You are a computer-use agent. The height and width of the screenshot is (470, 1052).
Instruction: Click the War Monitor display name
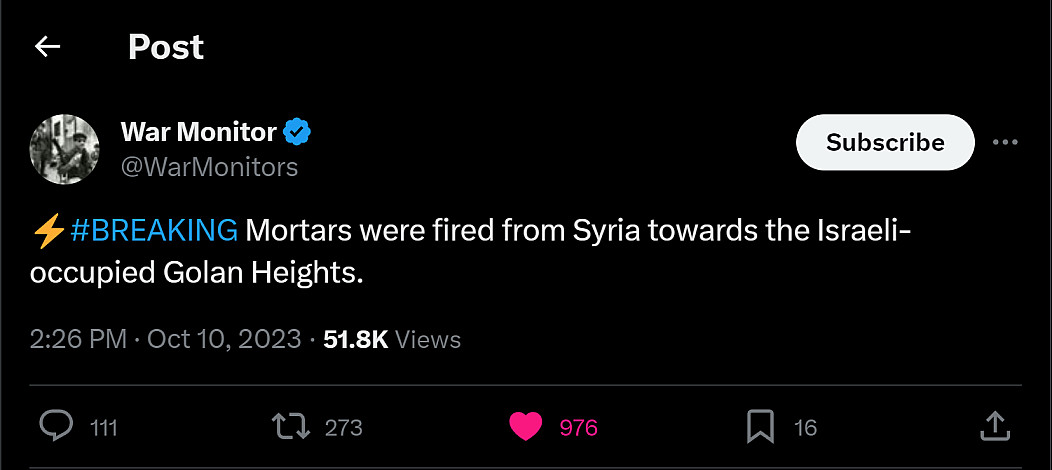[198, 131]
